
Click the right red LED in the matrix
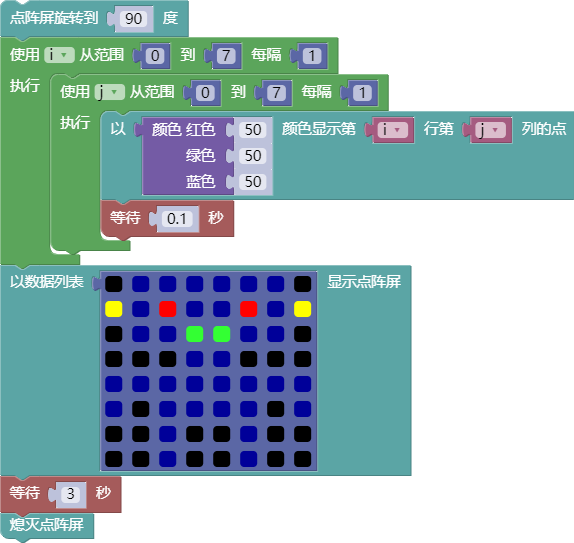(249, 309)
